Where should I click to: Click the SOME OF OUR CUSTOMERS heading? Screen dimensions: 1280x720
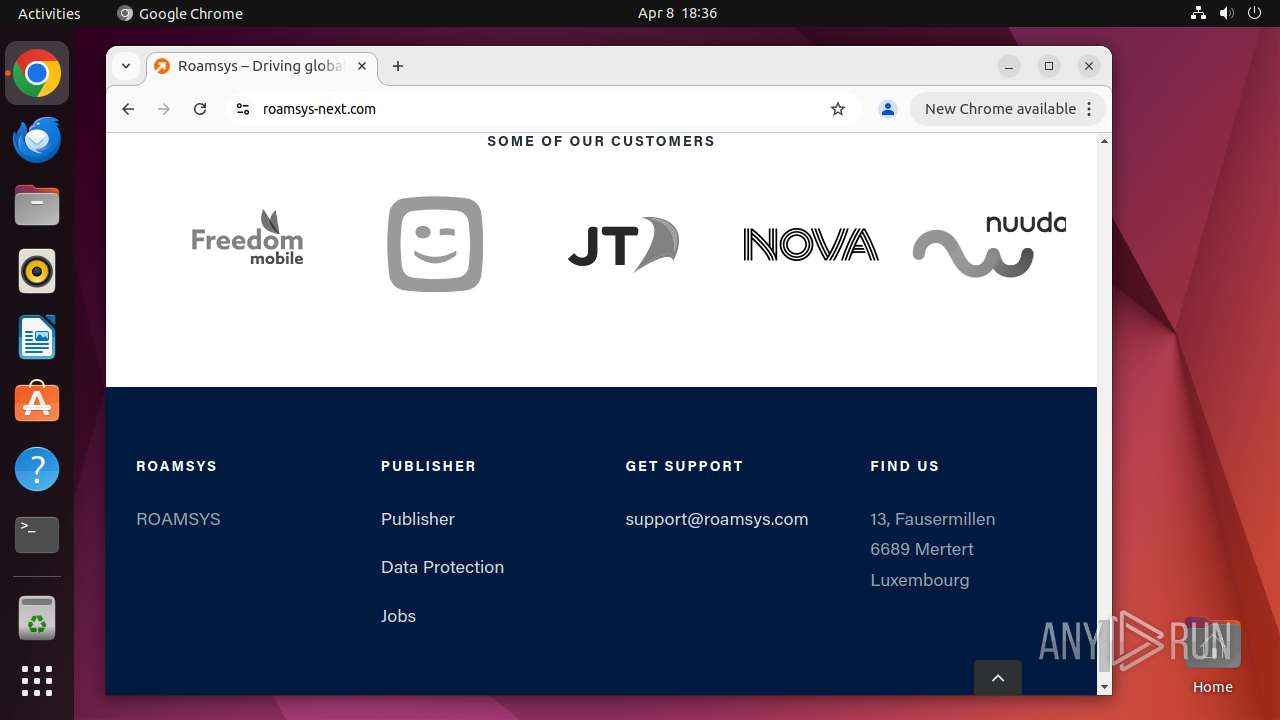point(601,141)
